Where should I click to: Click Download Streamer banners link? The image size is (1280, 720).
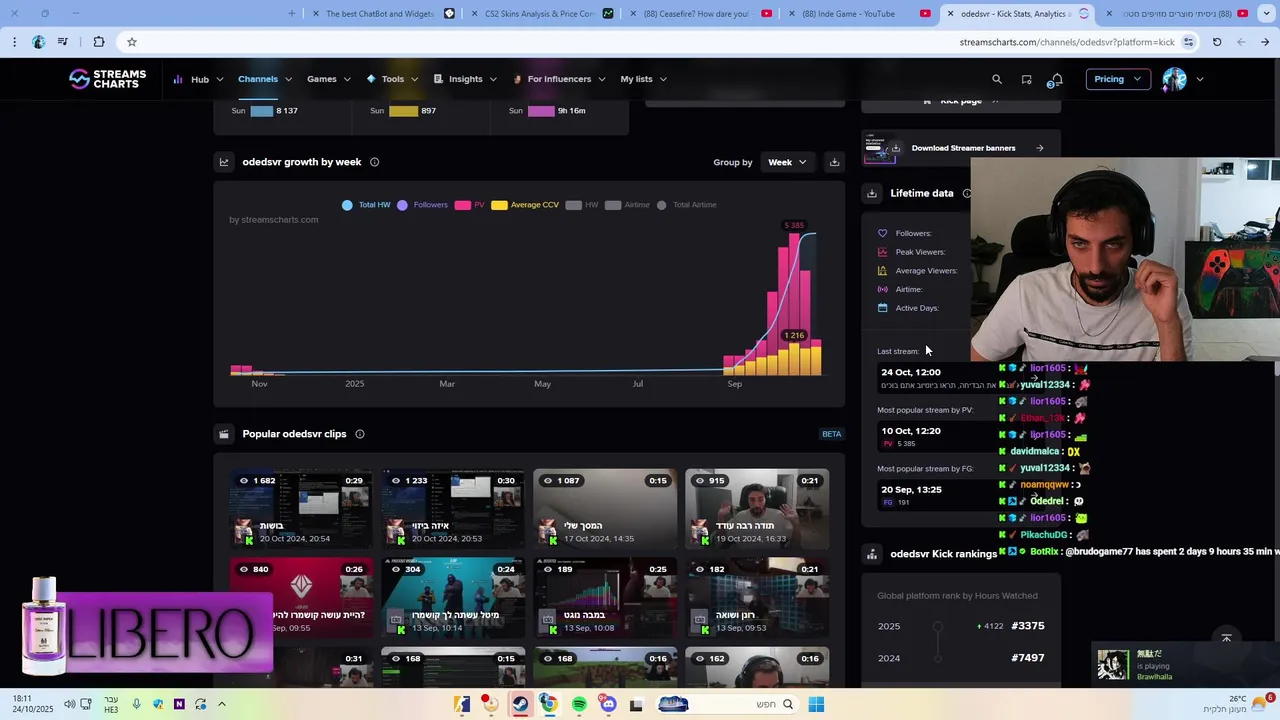pyautogui.click(x=963, y=148)
